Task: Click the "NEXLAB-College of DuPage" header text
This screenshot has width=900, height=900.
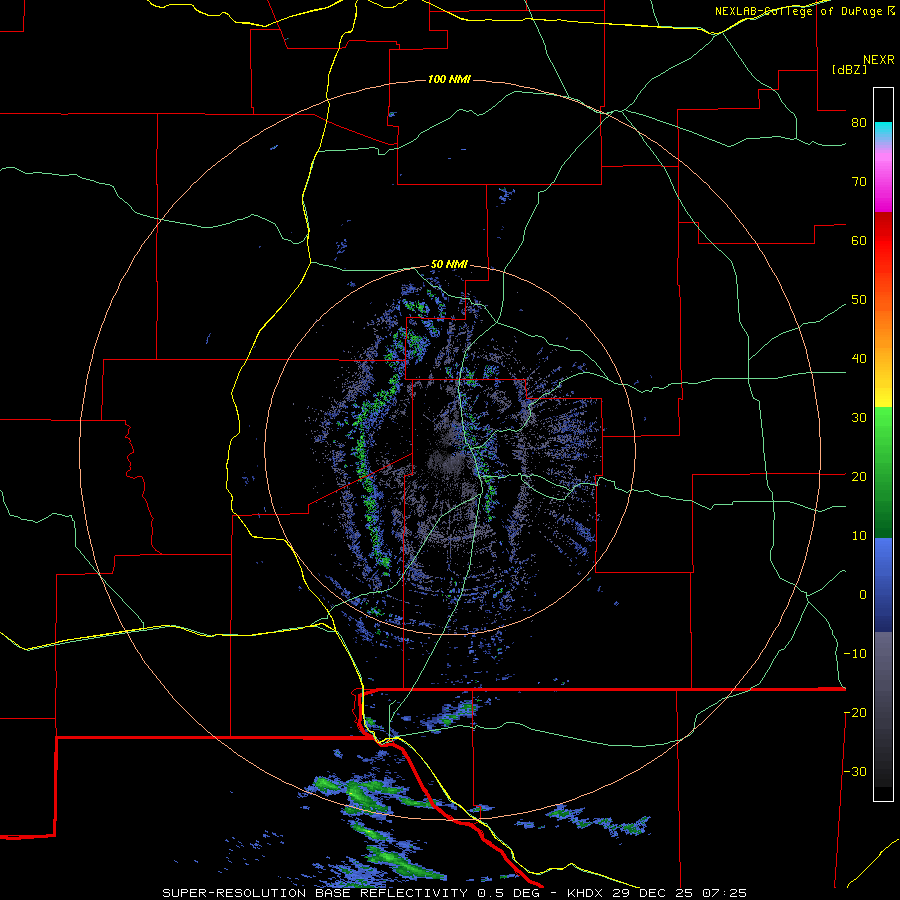Action: pos(798,11)
